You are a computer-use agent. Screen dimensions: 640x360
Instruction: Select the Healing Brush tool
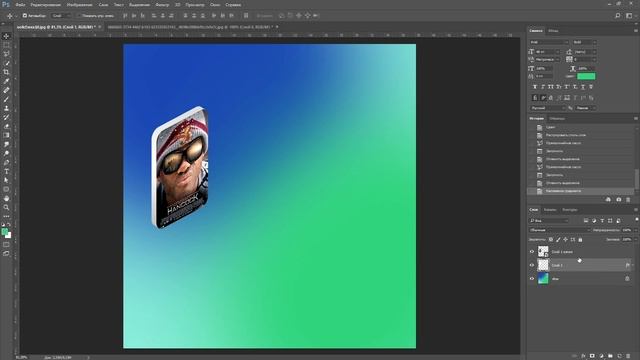6,90
